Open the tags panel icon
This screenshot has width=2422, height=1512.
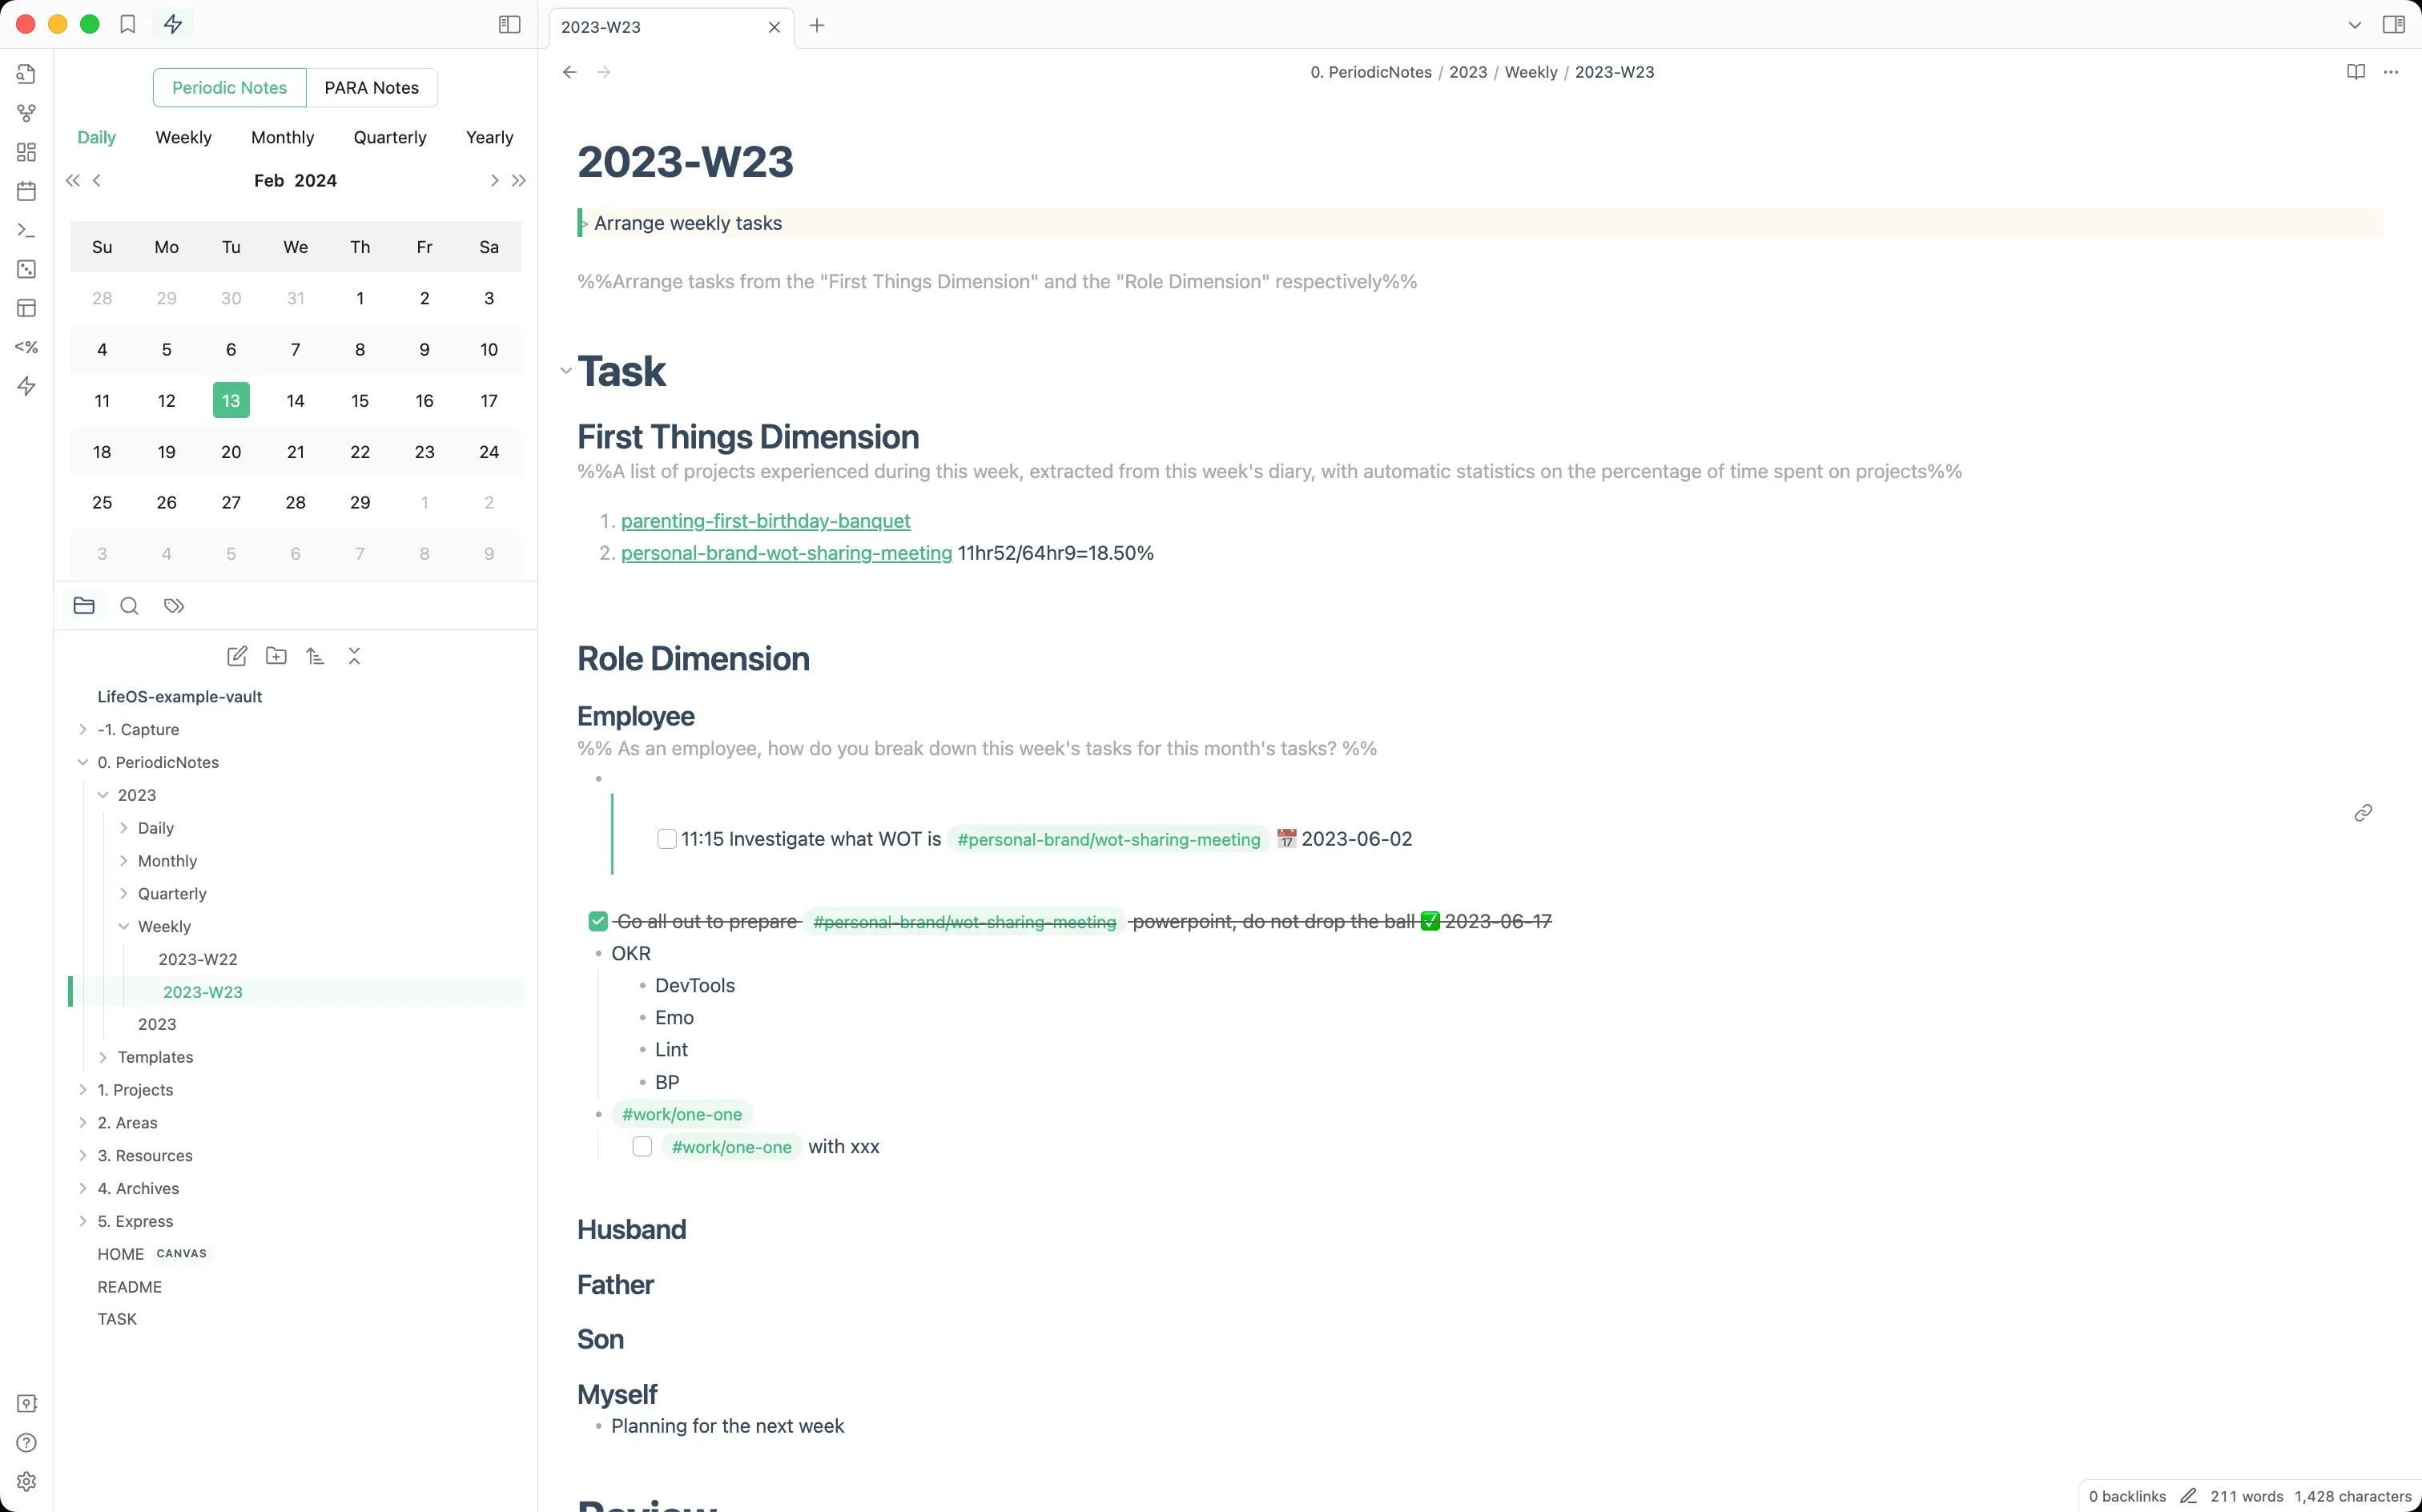[x=174, y=606]
